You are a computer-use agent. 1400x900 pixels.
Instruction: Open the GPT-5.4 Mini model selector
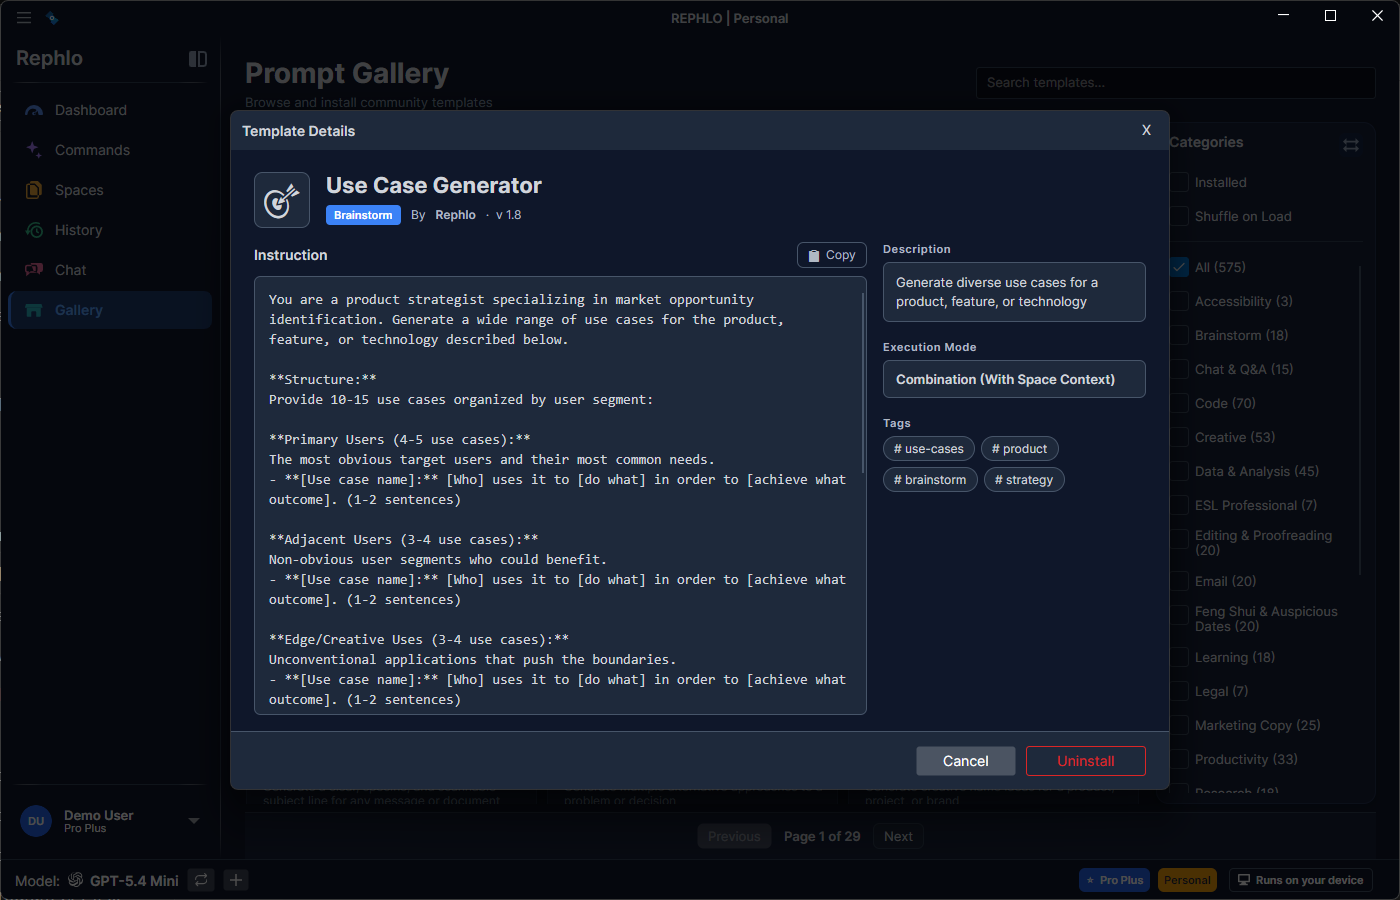coord(134,880)
